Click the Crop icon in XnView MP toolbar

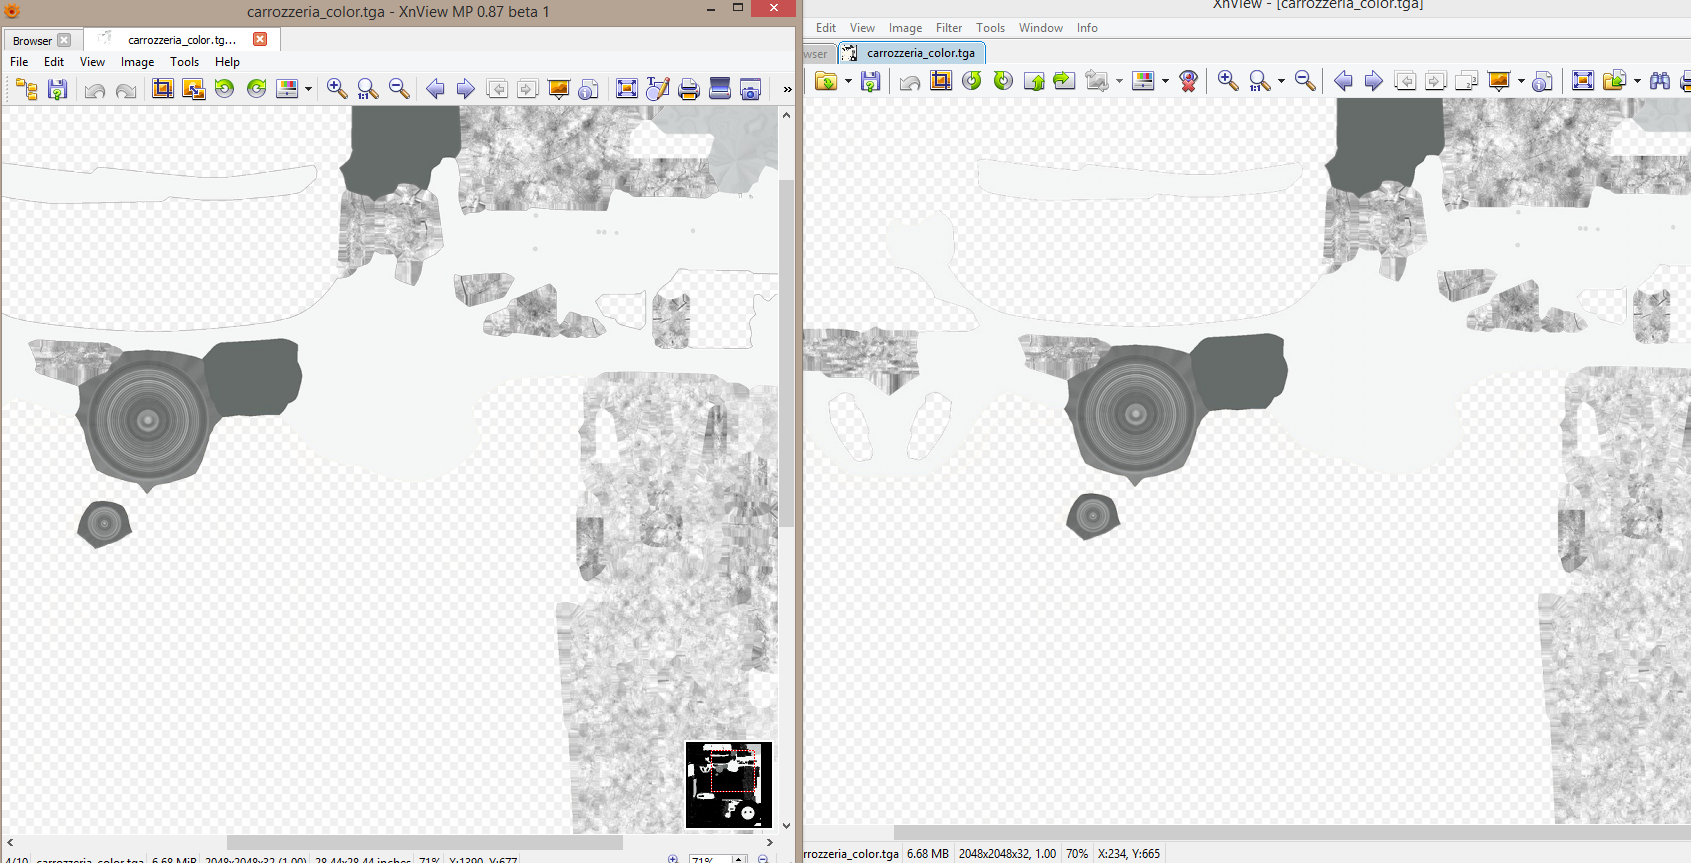(x=162, y=89)
